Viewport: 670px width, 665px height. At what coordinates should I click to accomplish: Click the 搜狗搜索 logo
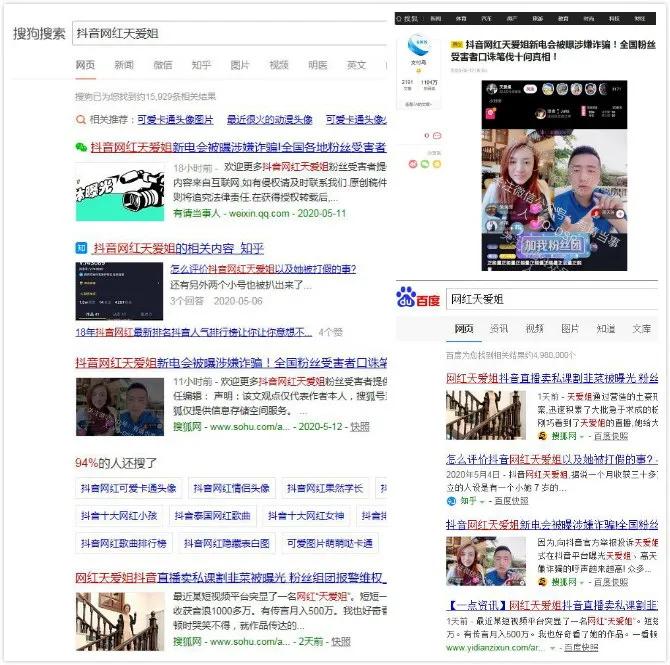(39, 33)
